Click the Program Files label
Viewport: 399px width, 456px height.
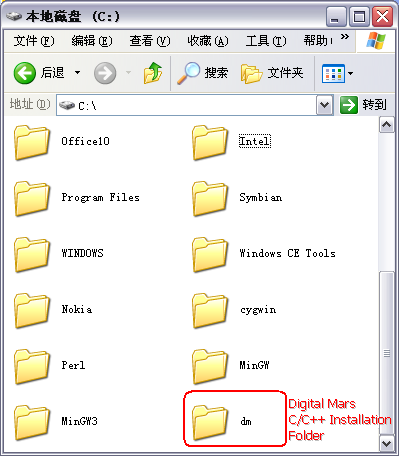(100, 197)
